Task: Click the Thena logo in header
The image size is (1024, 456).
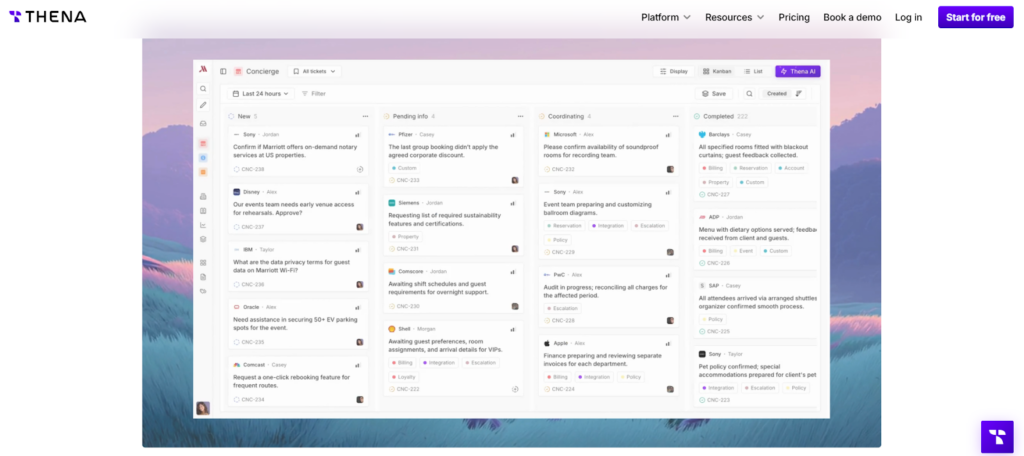Action: [x=47, y=17]
